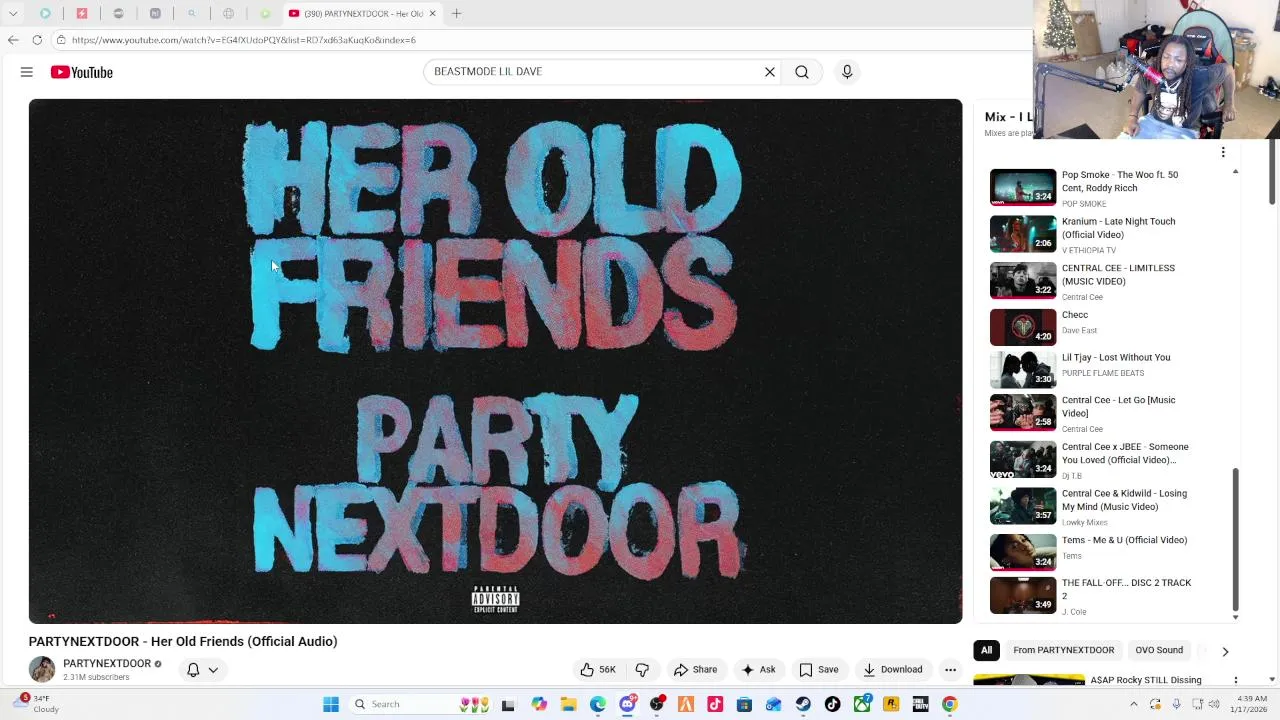The image size is (1280, 720).
Task: Go back with the browser back arrow
Action: pyautogui.click(x=13, y=40)
